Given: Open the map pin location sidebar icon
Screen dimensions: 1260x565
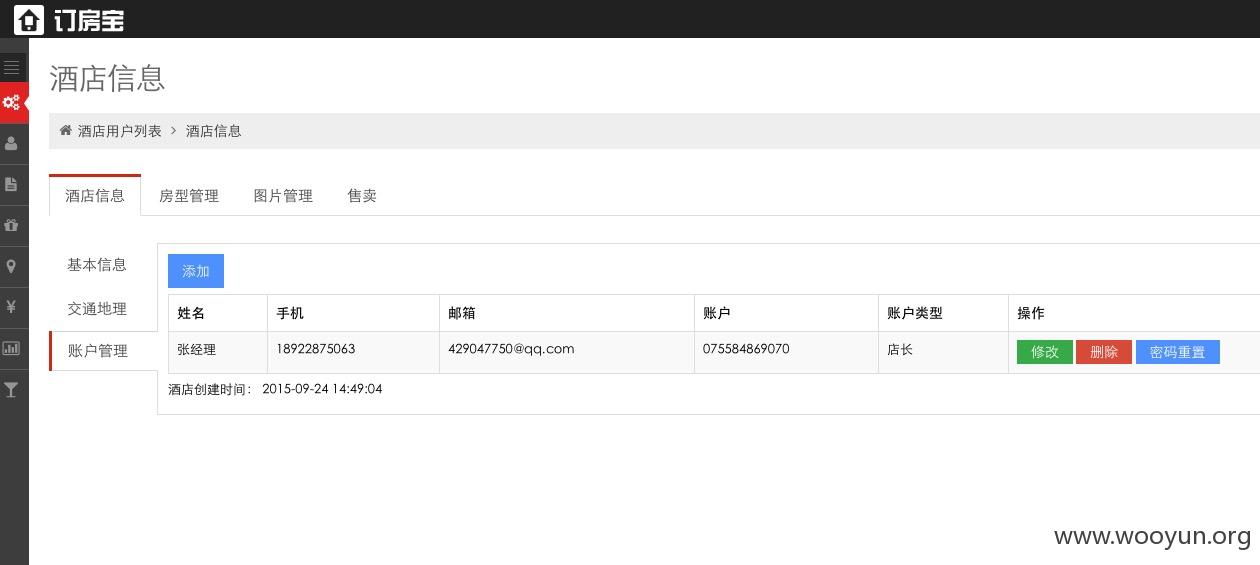Looking at the screenshot, I should coord(12,266).
